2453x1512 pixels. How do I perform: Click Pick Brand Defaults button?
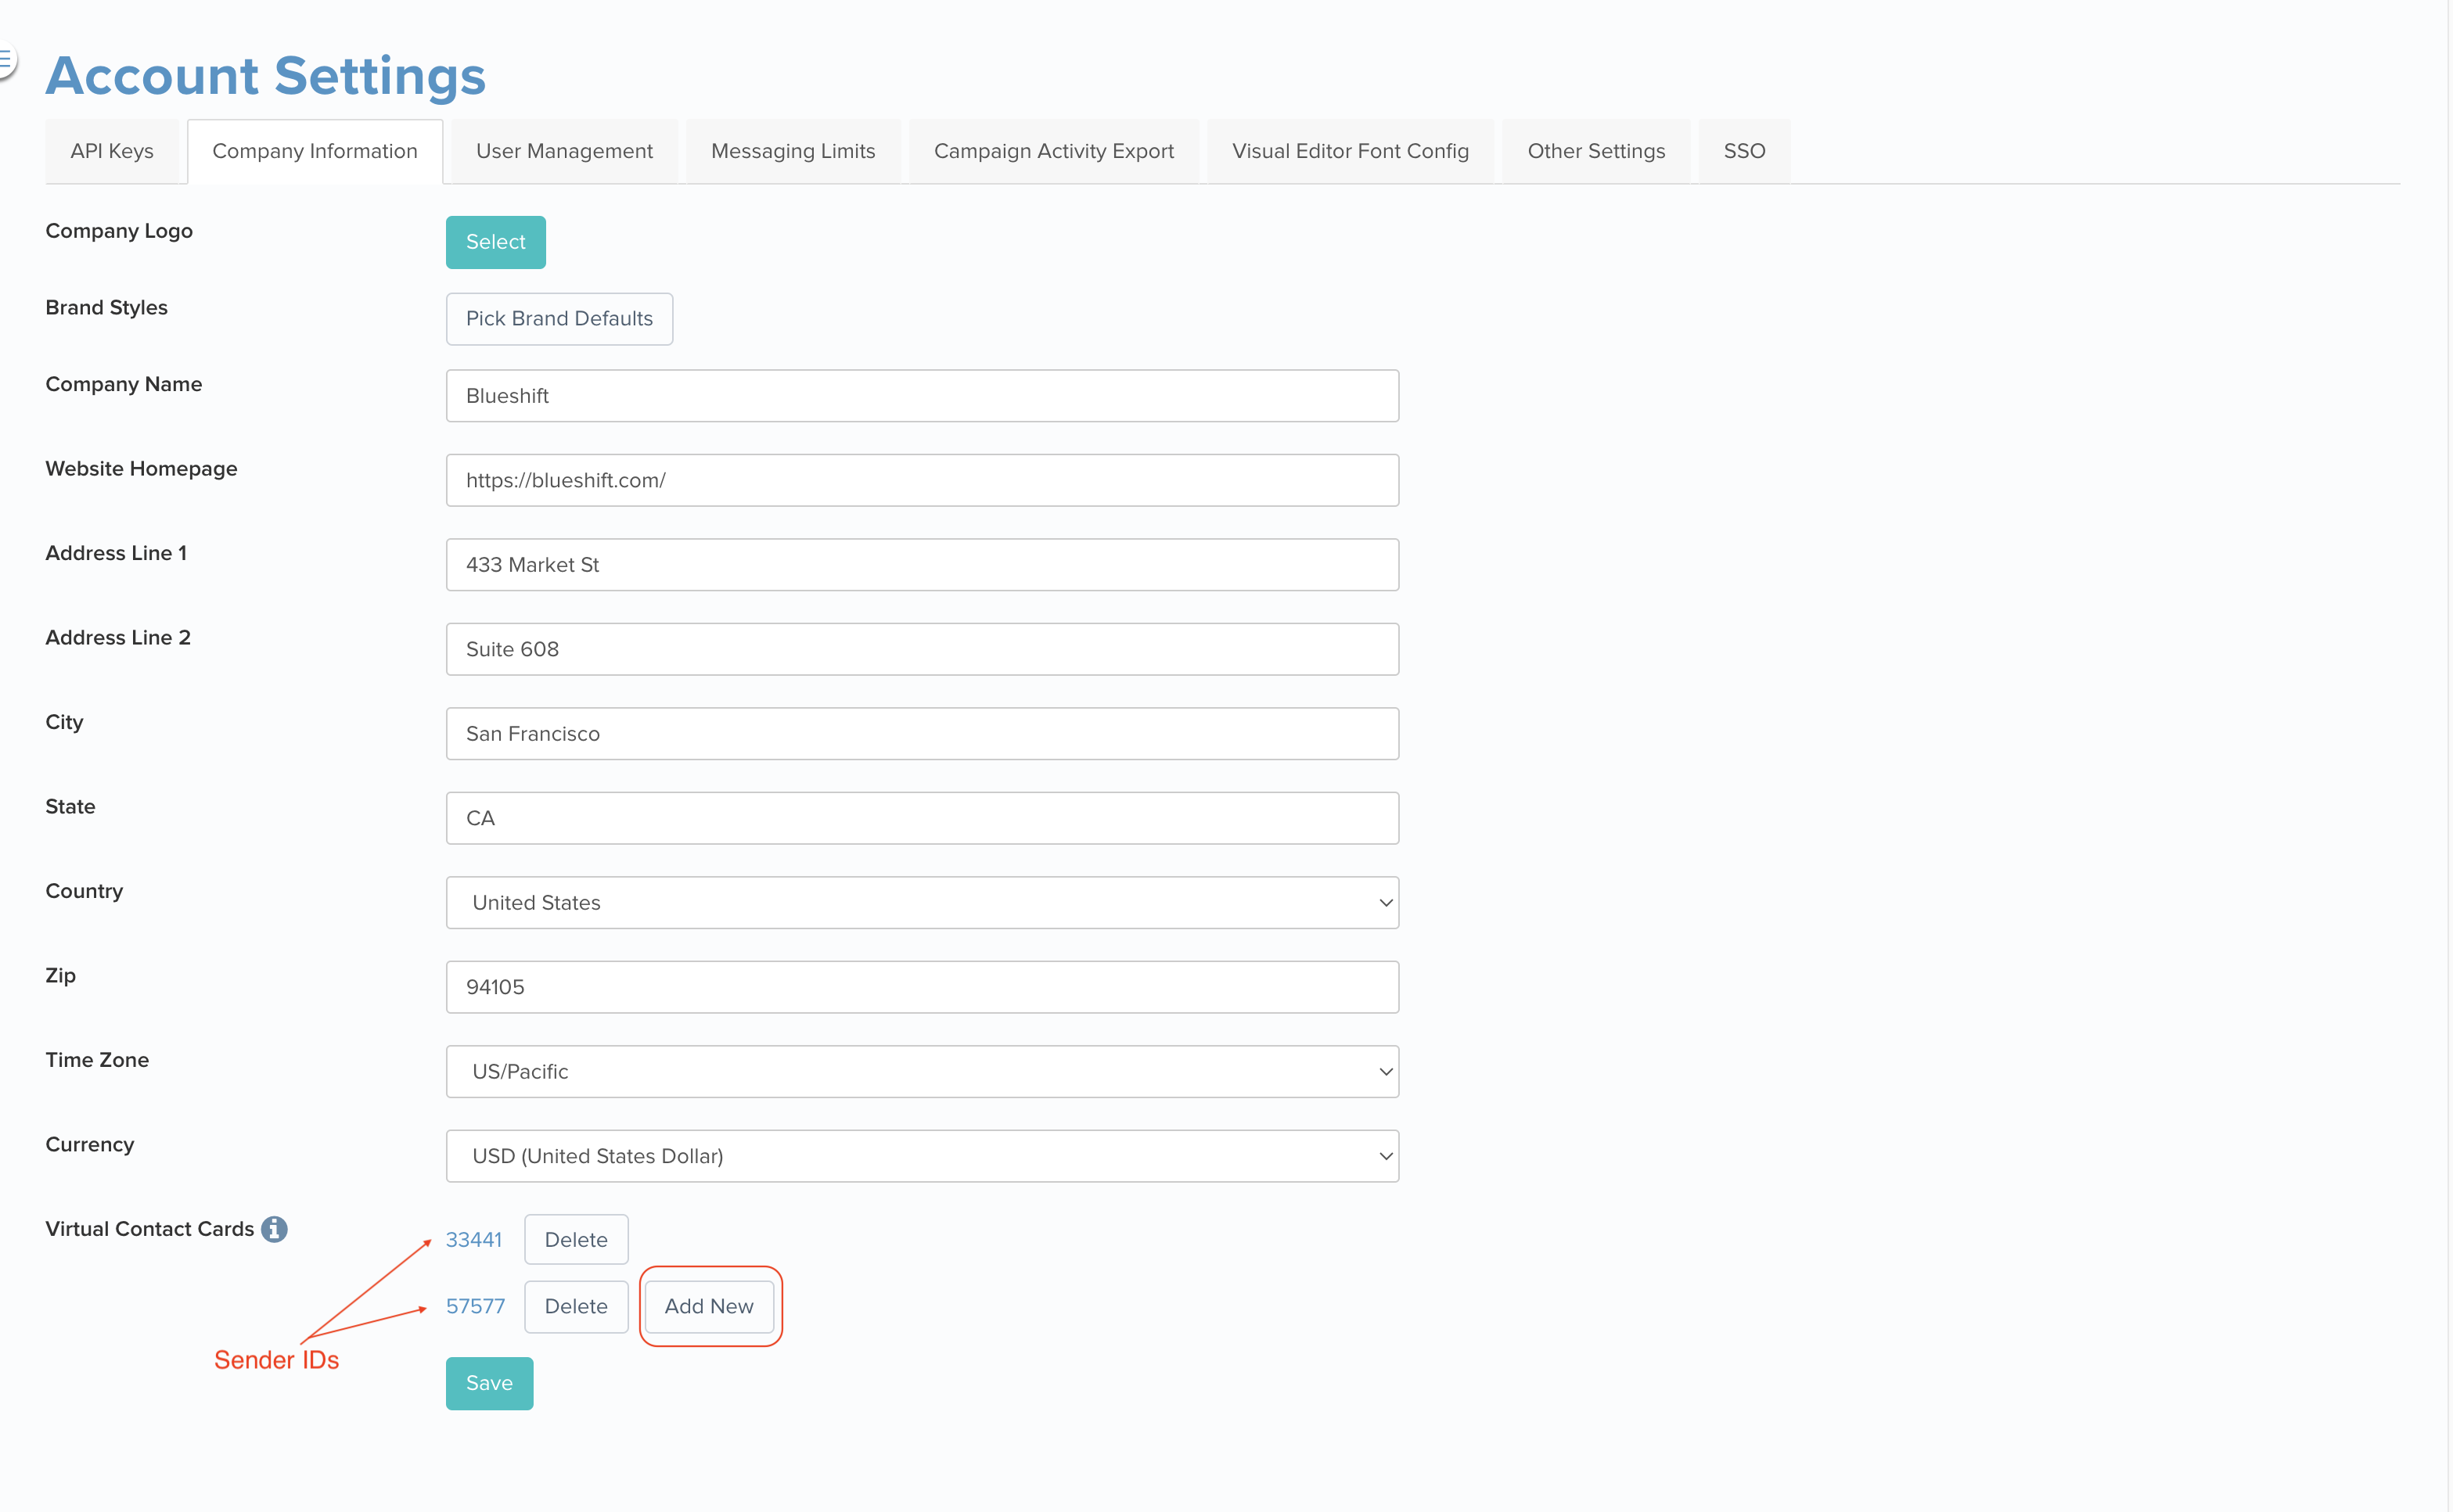[x=559, y=319]
